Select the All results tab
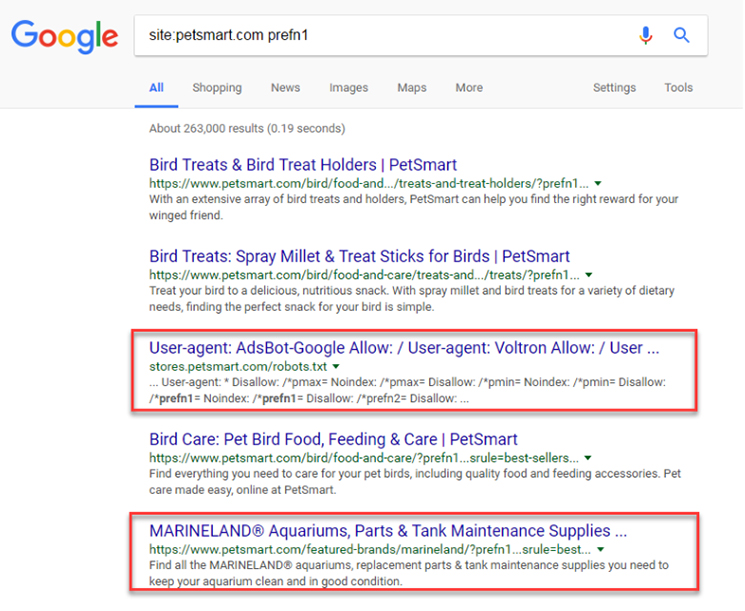The width and height of the screenshot is (745, 611). tap(156, 88)
